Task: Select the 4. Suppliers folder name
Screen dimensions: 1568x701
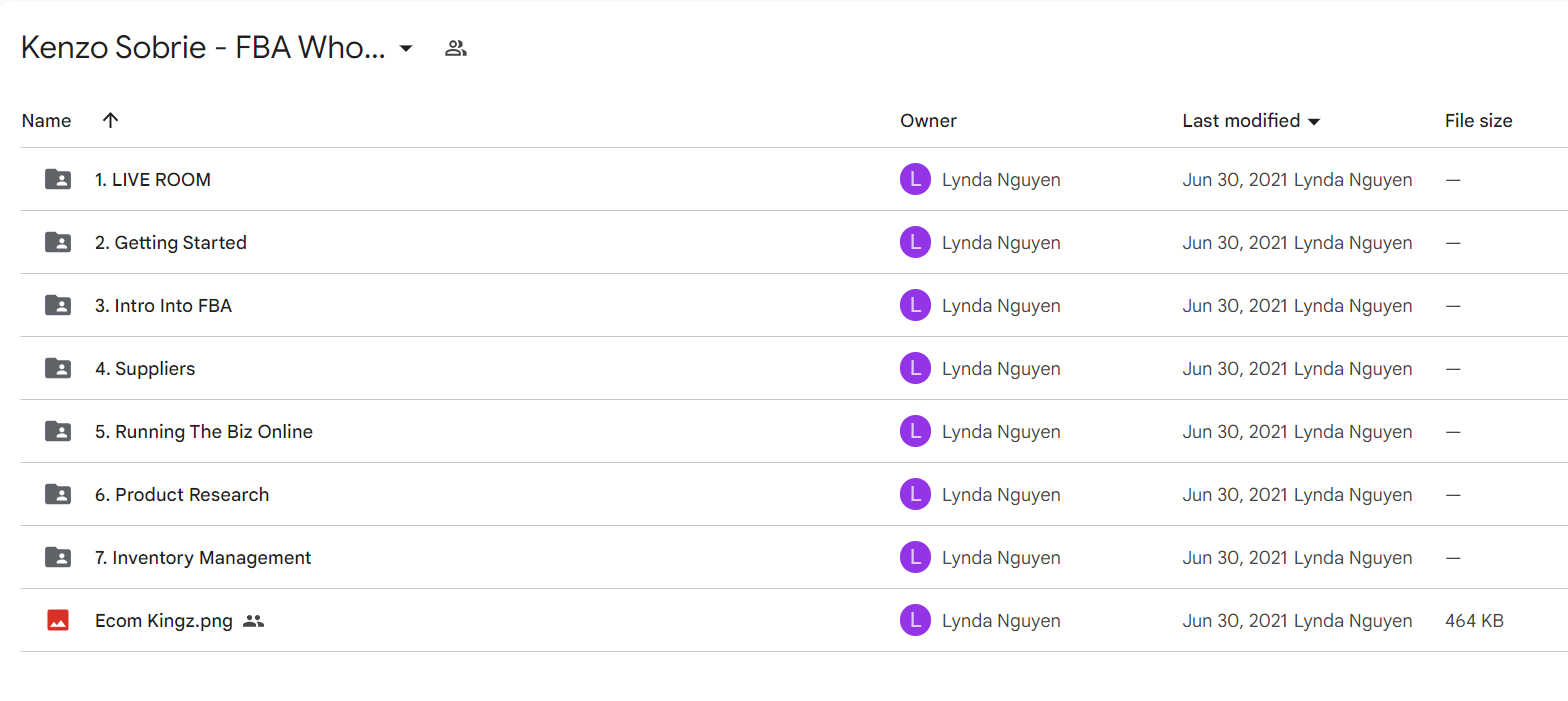Action: point(145,369)
